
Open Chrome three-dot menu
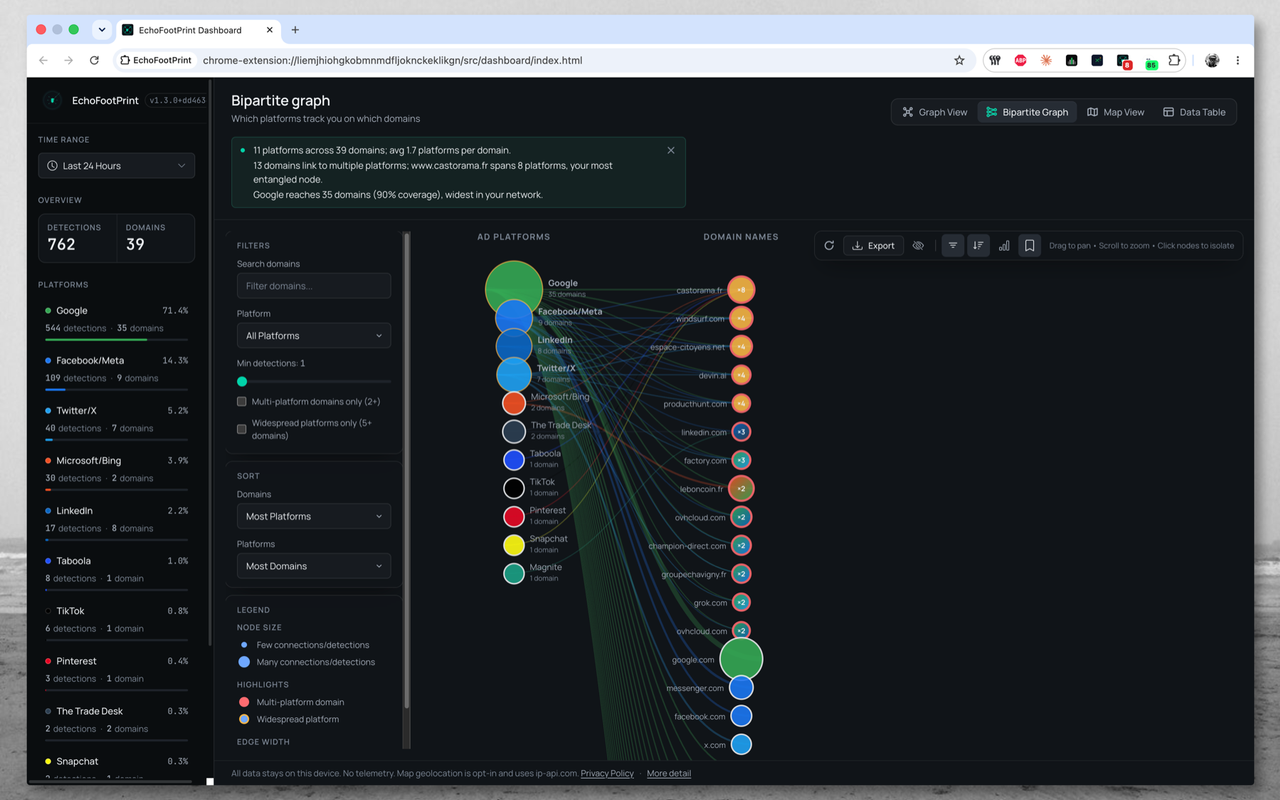pyautogui.click(x=1238, y=60)
